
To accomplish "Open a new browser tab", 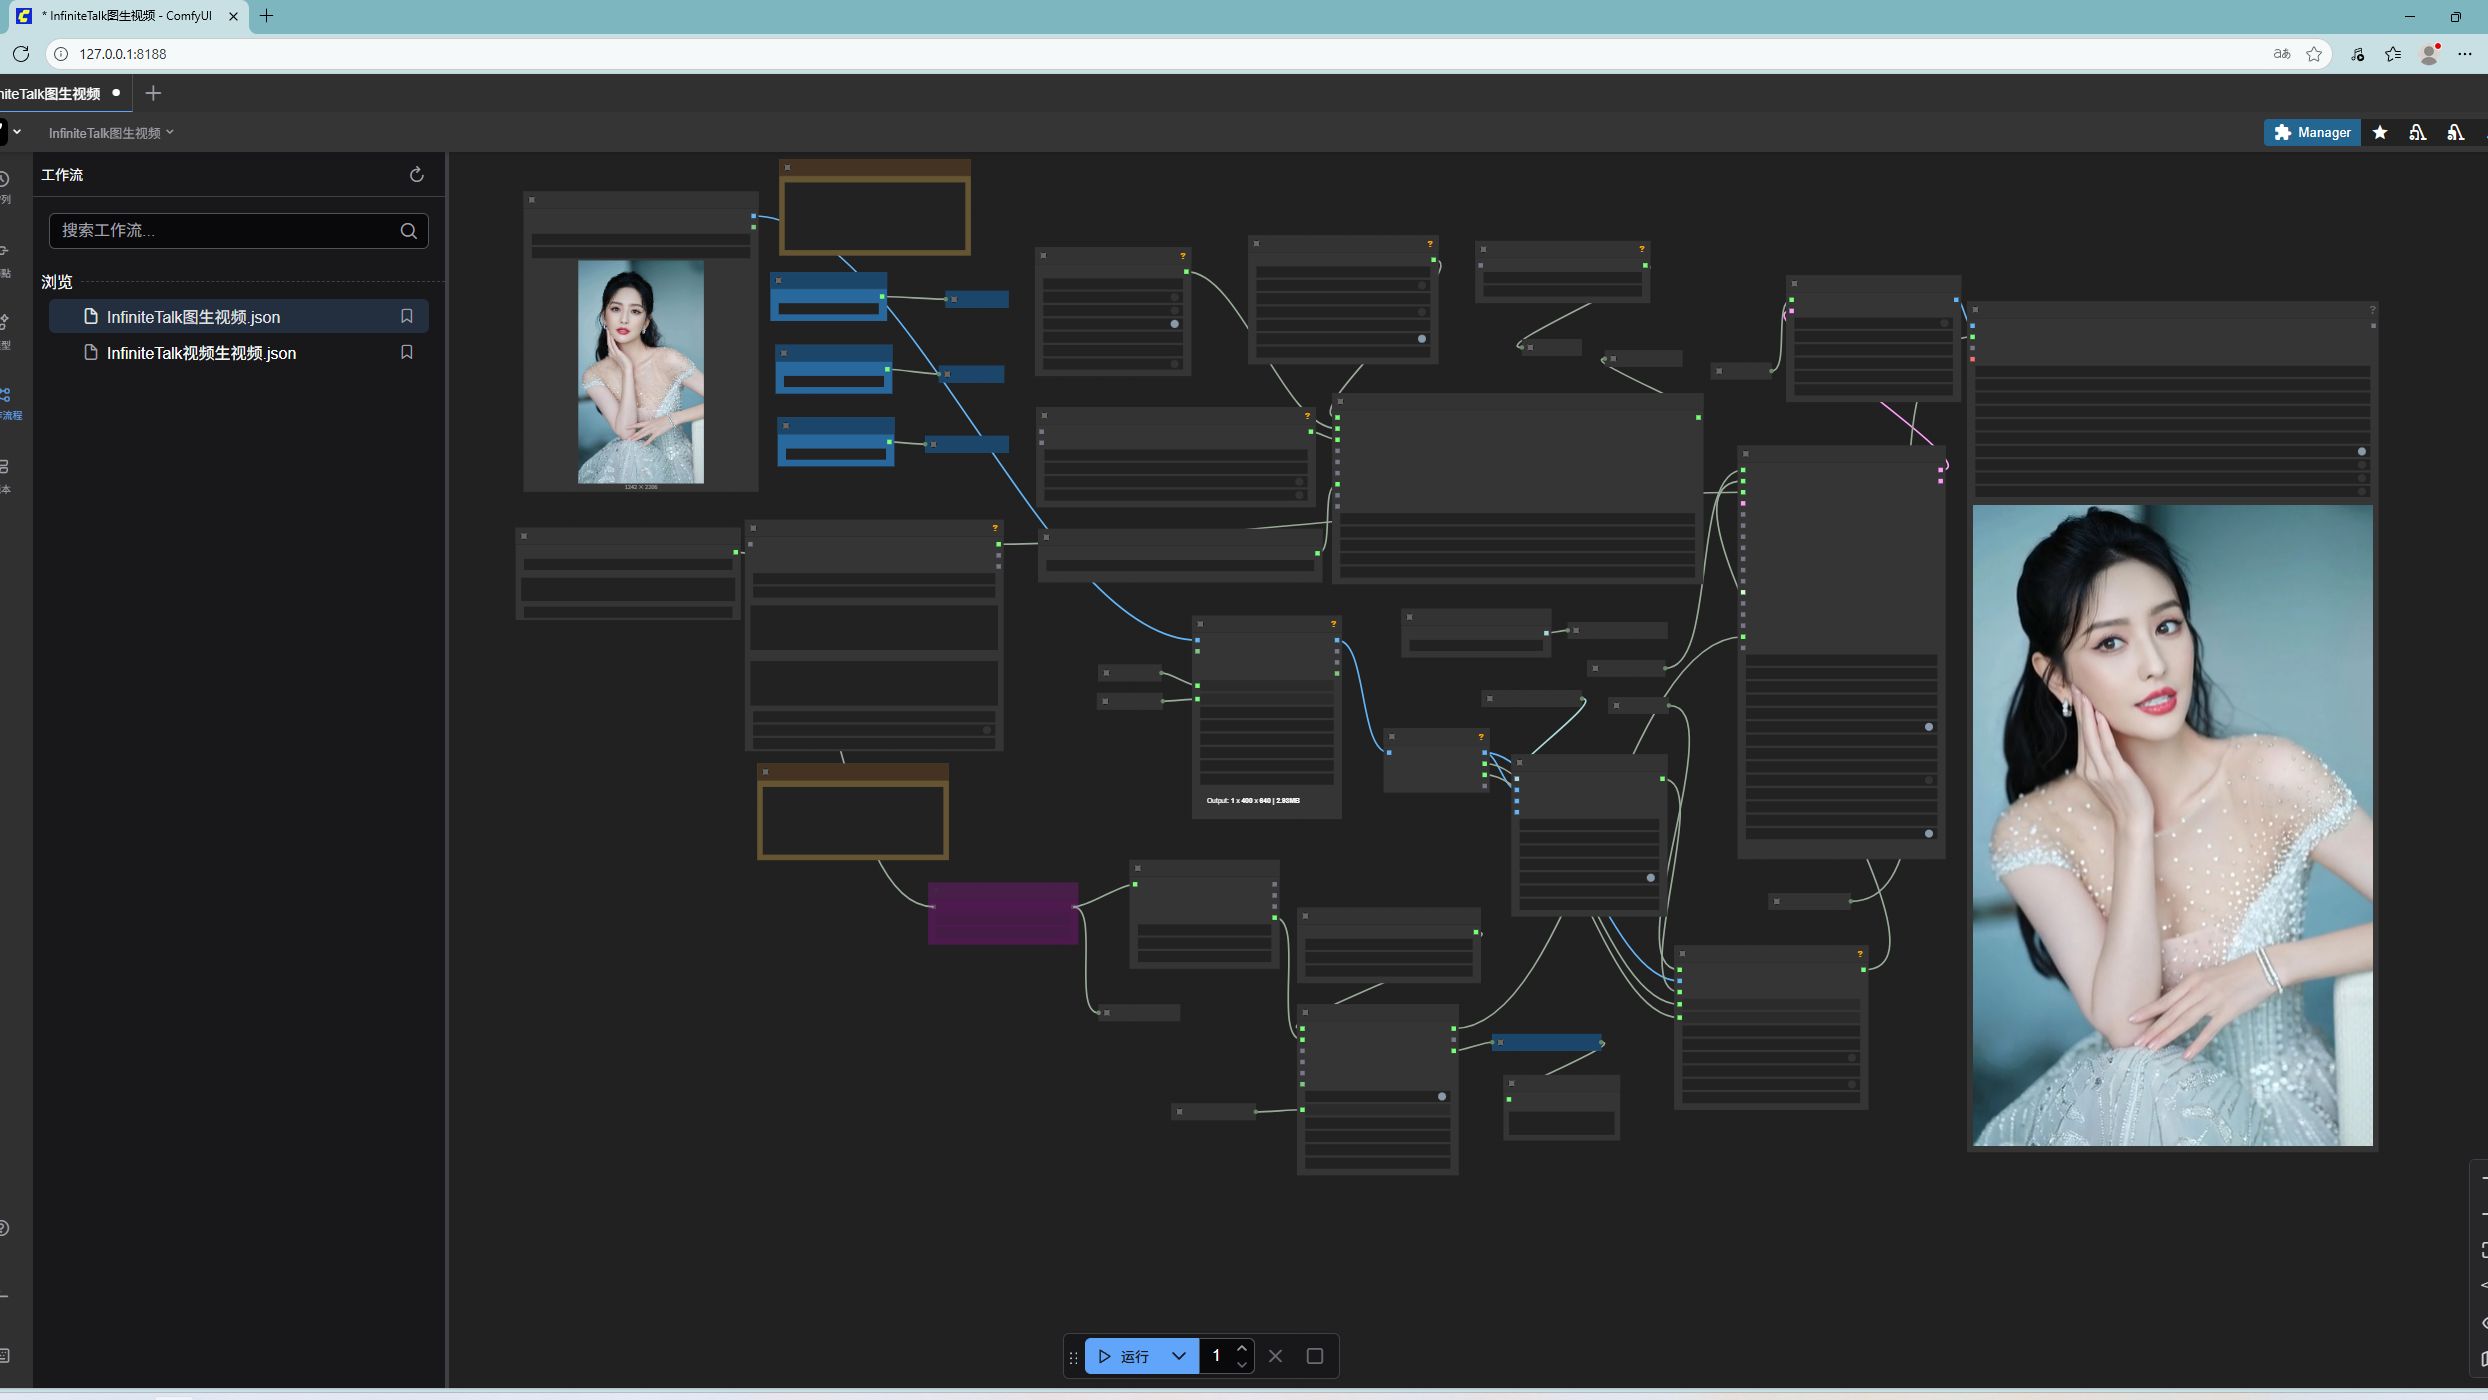I will coord(266,16).
